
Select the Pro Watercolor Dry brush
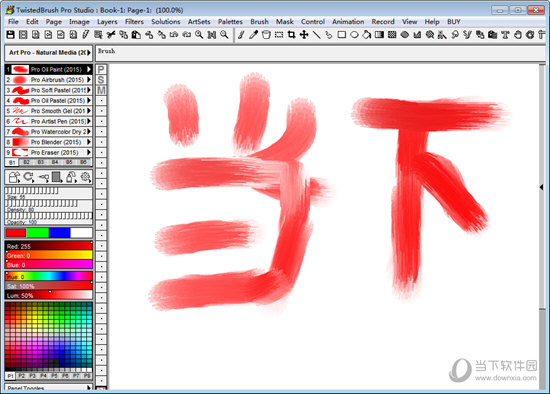[x=49, y=132]
